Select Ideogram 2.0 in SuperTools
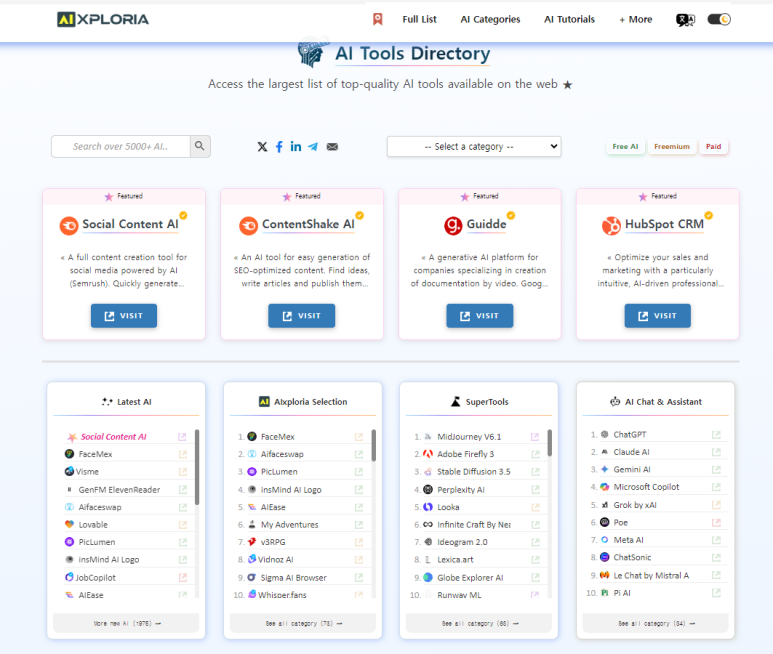The height and width of the screenshot is (654, 773). [x=462, y=542]
